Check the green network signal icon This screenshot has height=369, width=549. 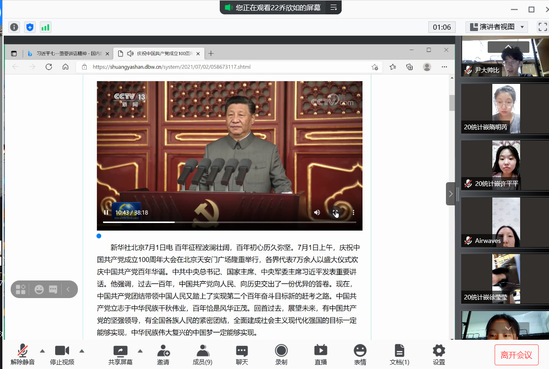46,27
